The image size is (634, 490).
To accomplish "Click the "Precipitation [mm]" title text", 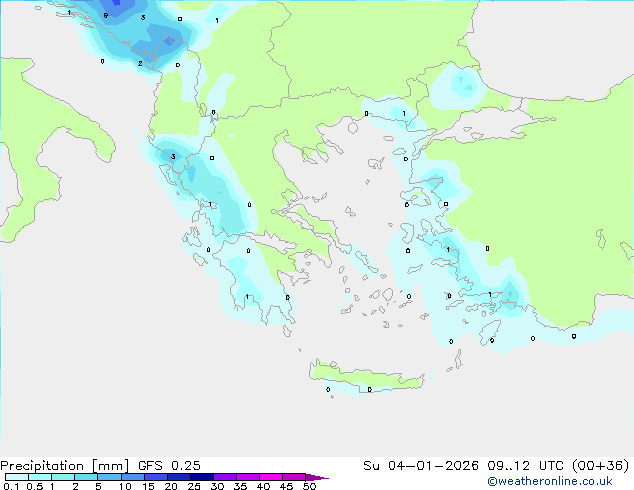I will [65, 466].
